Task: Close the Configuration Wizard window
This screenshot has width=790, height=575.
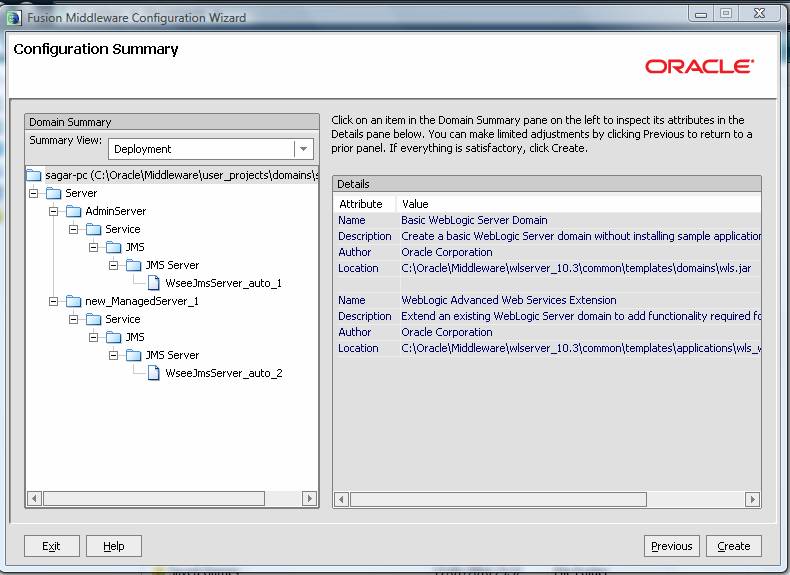Action: click(759, 14)
